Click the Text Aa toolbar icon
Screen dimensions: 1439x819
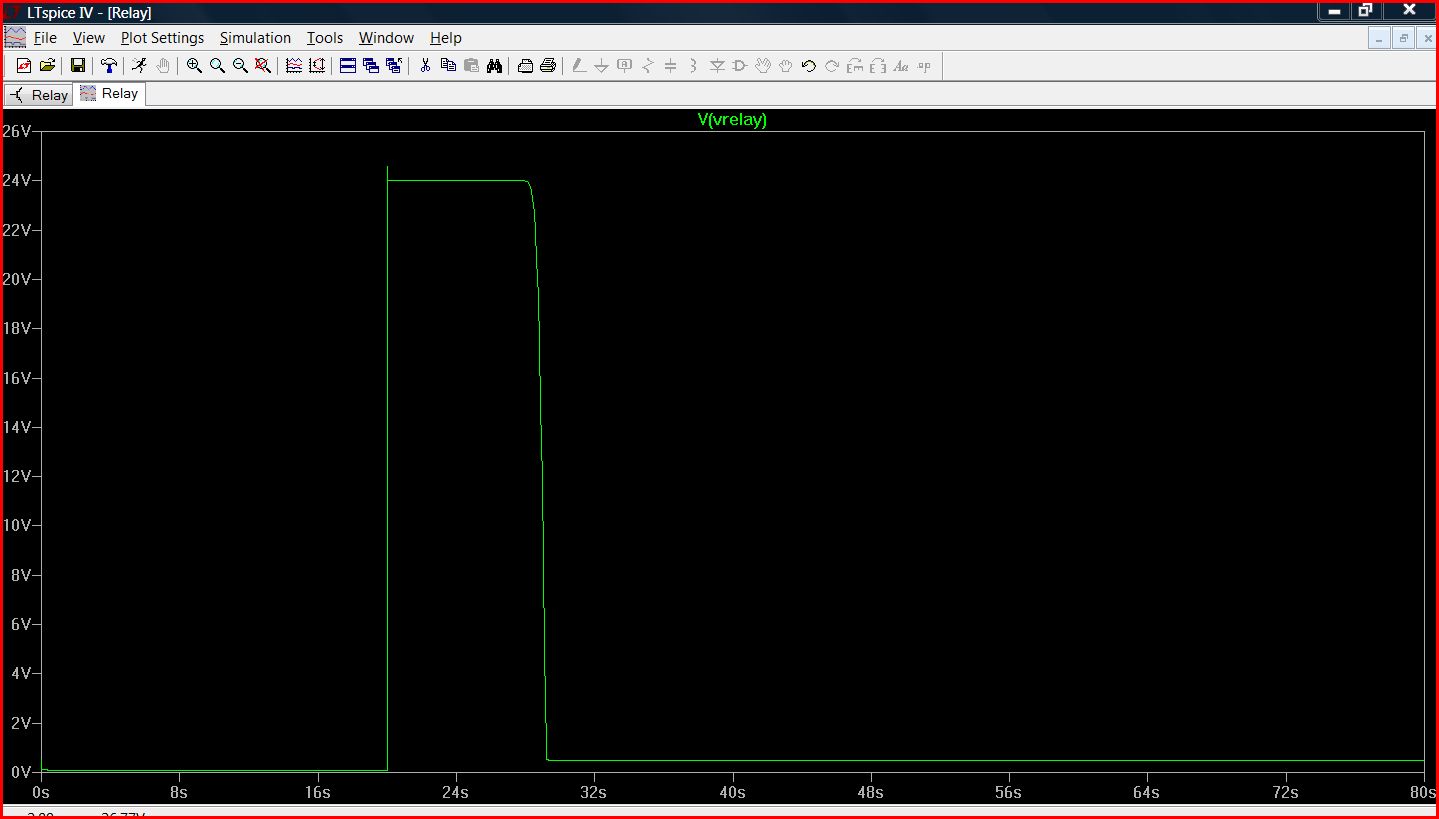[x=901, y=66]
